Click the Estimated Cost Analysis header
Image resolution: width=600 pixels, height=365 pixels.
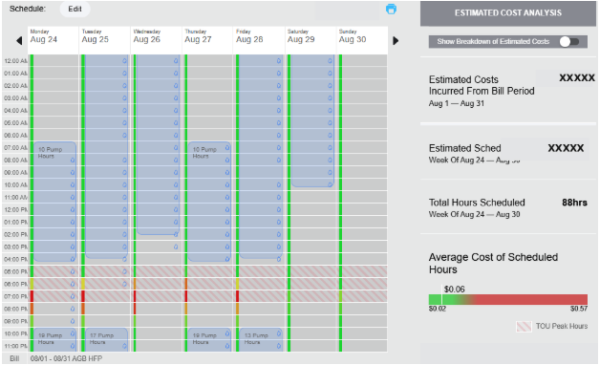pyautogui.click(x=508, y=13)
